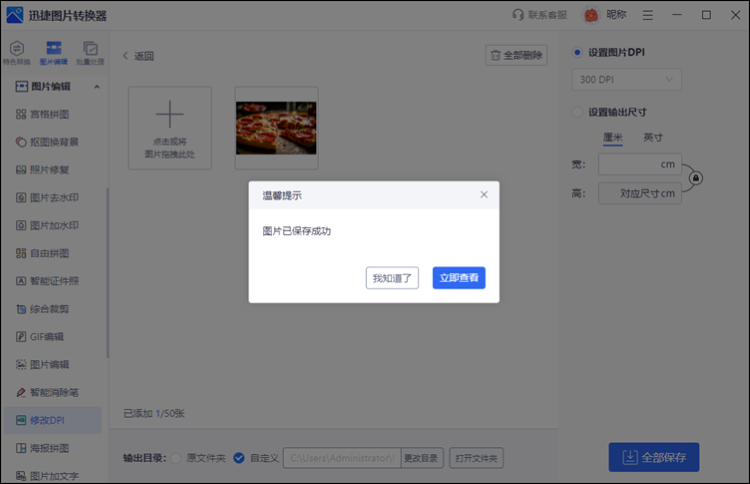Select the pizza image thumbnail
This screenshot has width=750, height=484.
point(276,128)
